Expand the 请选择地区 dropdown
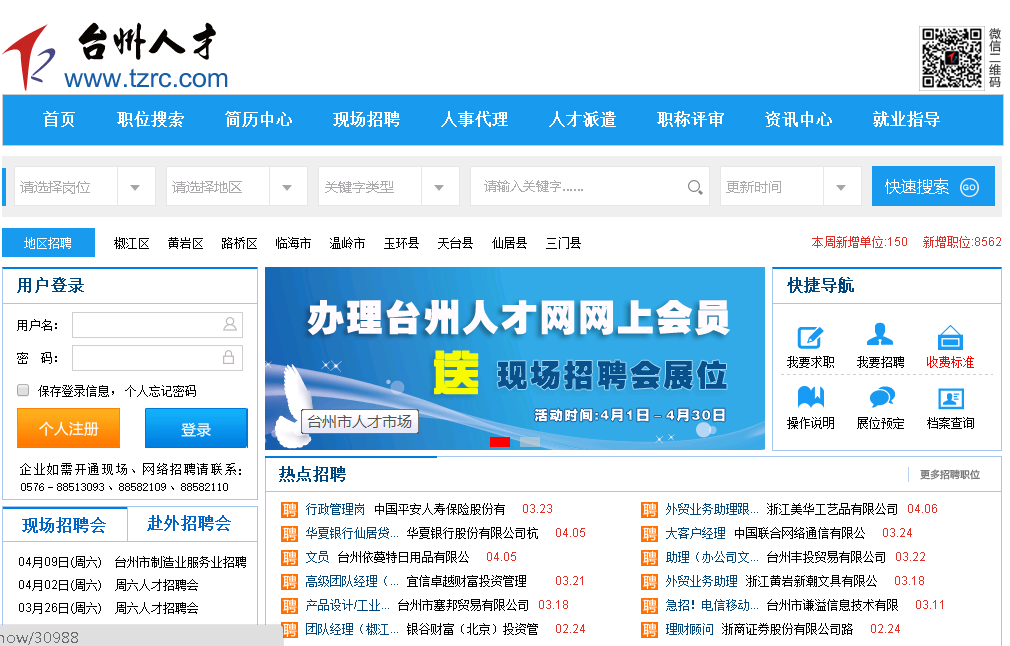This screenshot has width=1010, height=646. tap(287, 187)
